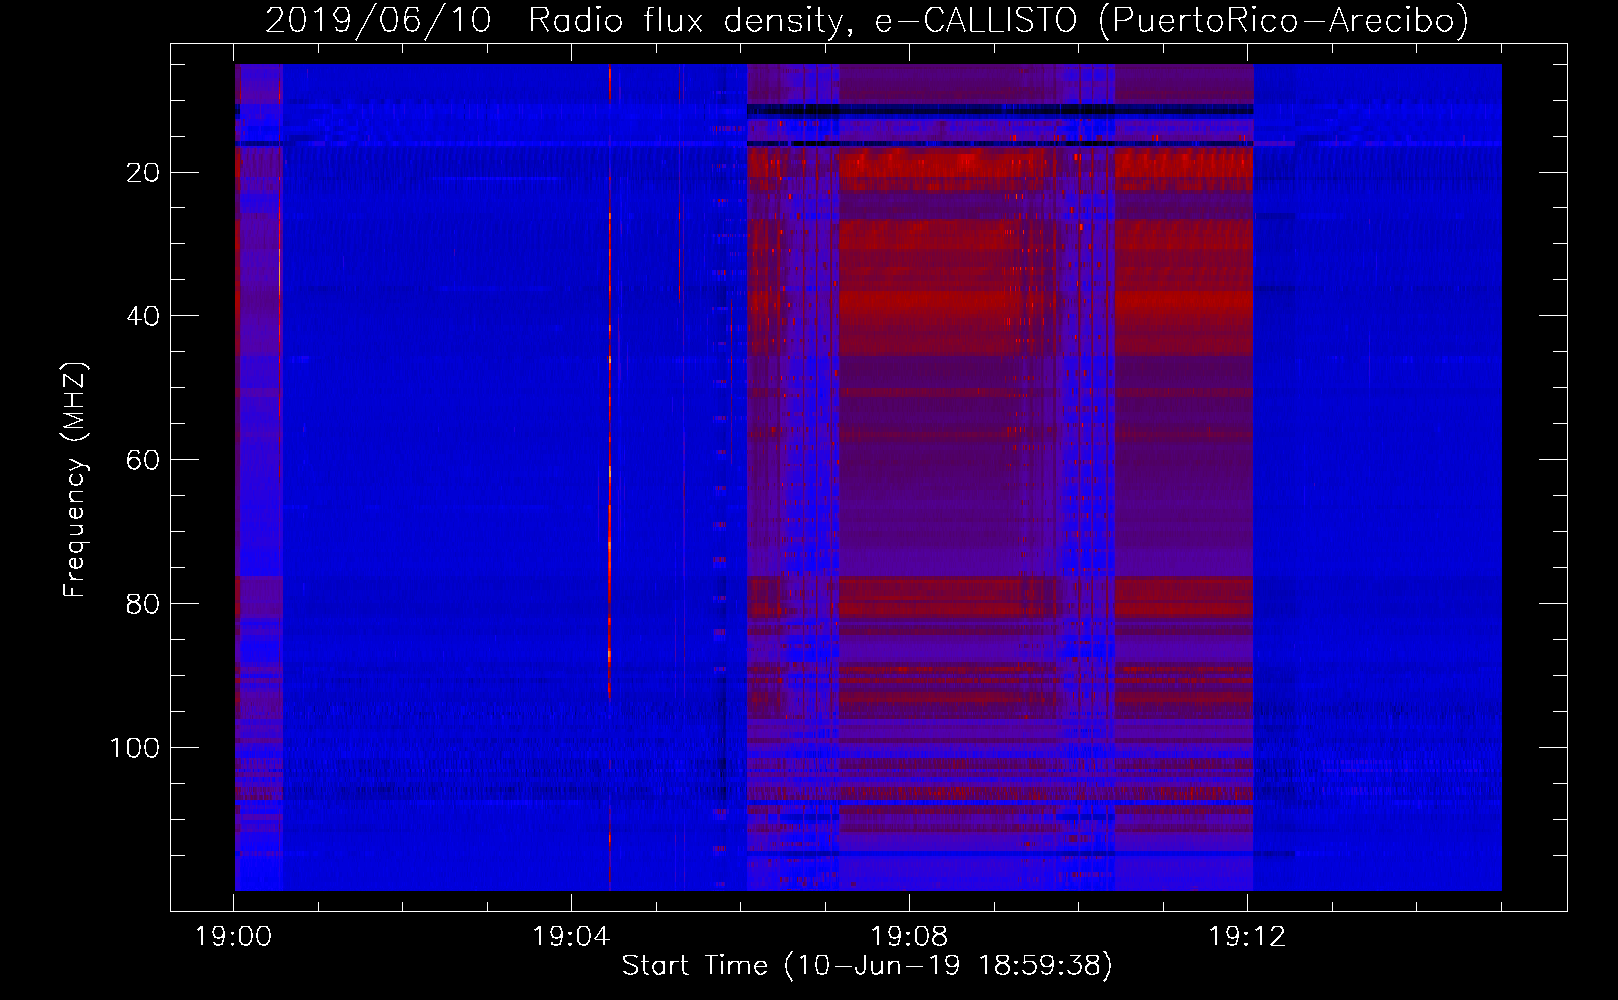This screenshot has height=1000, width=1618.
Task: Click the 19:04 time tick label
Action: [571, 937]
